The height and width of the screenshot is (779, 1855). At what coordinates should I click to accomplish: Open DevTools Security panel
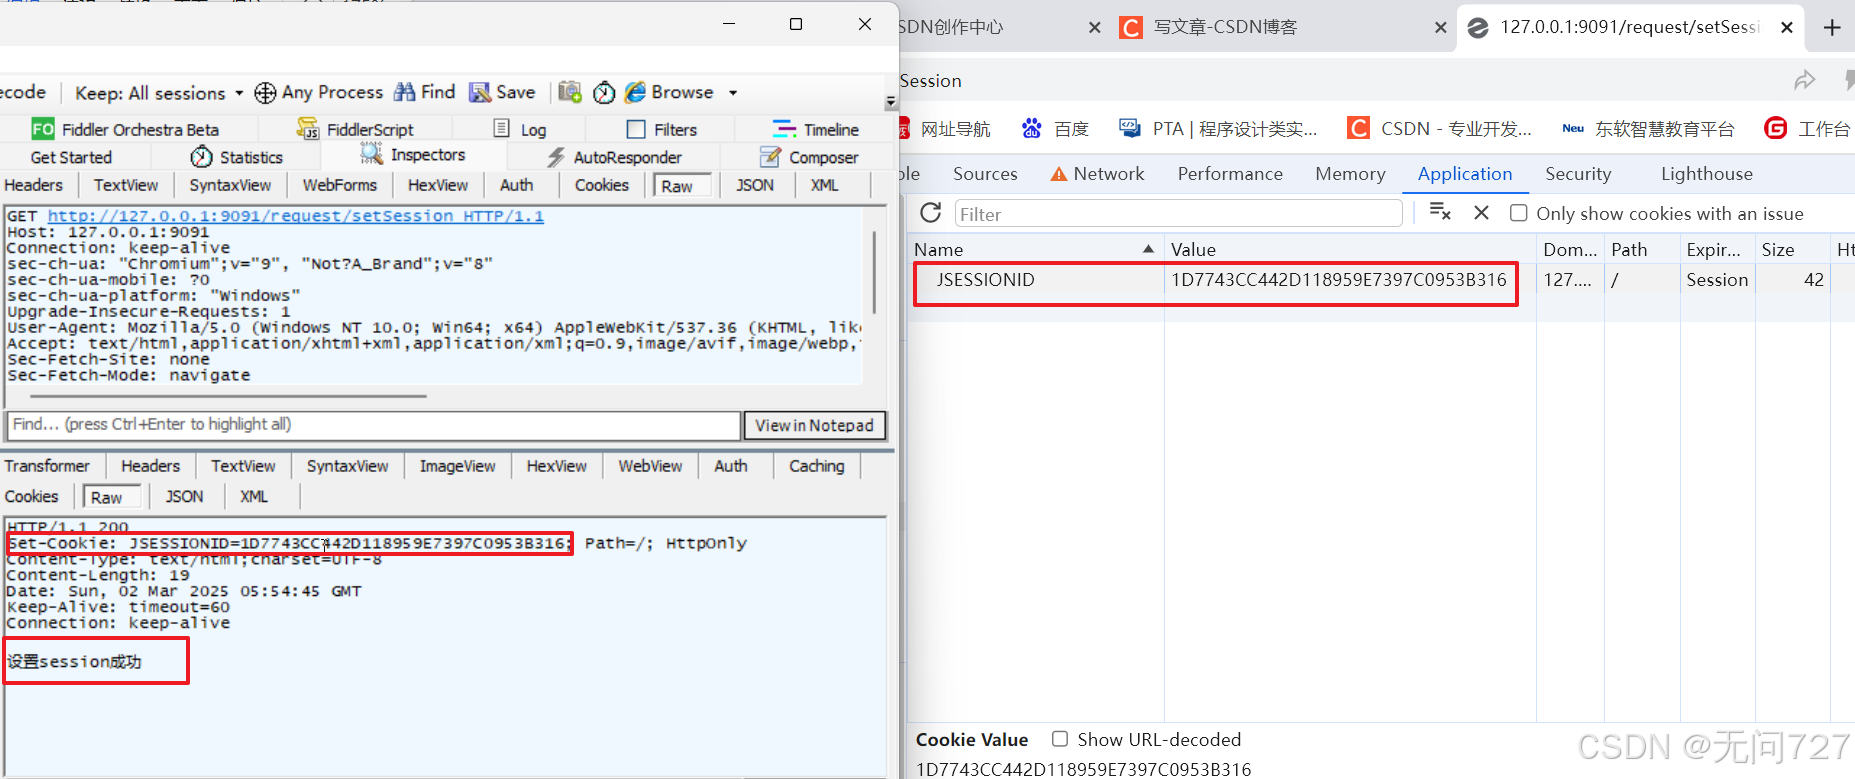pyautogui.click(x=1578, y=174)
